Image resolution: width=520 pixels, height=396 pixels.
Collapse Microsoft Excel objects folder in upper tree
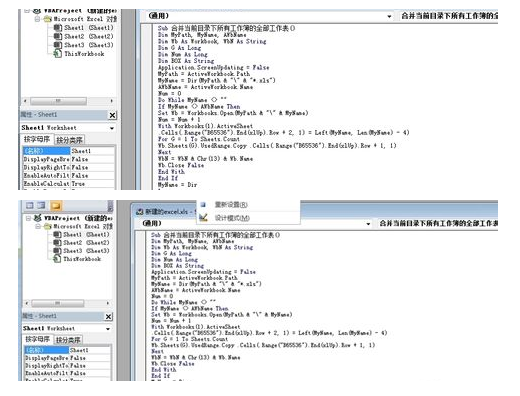(x=37, y=19)
